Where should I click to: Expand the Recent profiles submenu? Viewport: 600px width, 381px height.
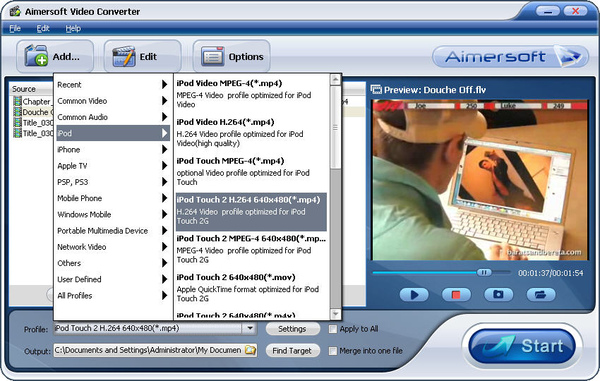pyautogui.click(x=112, y=85)
